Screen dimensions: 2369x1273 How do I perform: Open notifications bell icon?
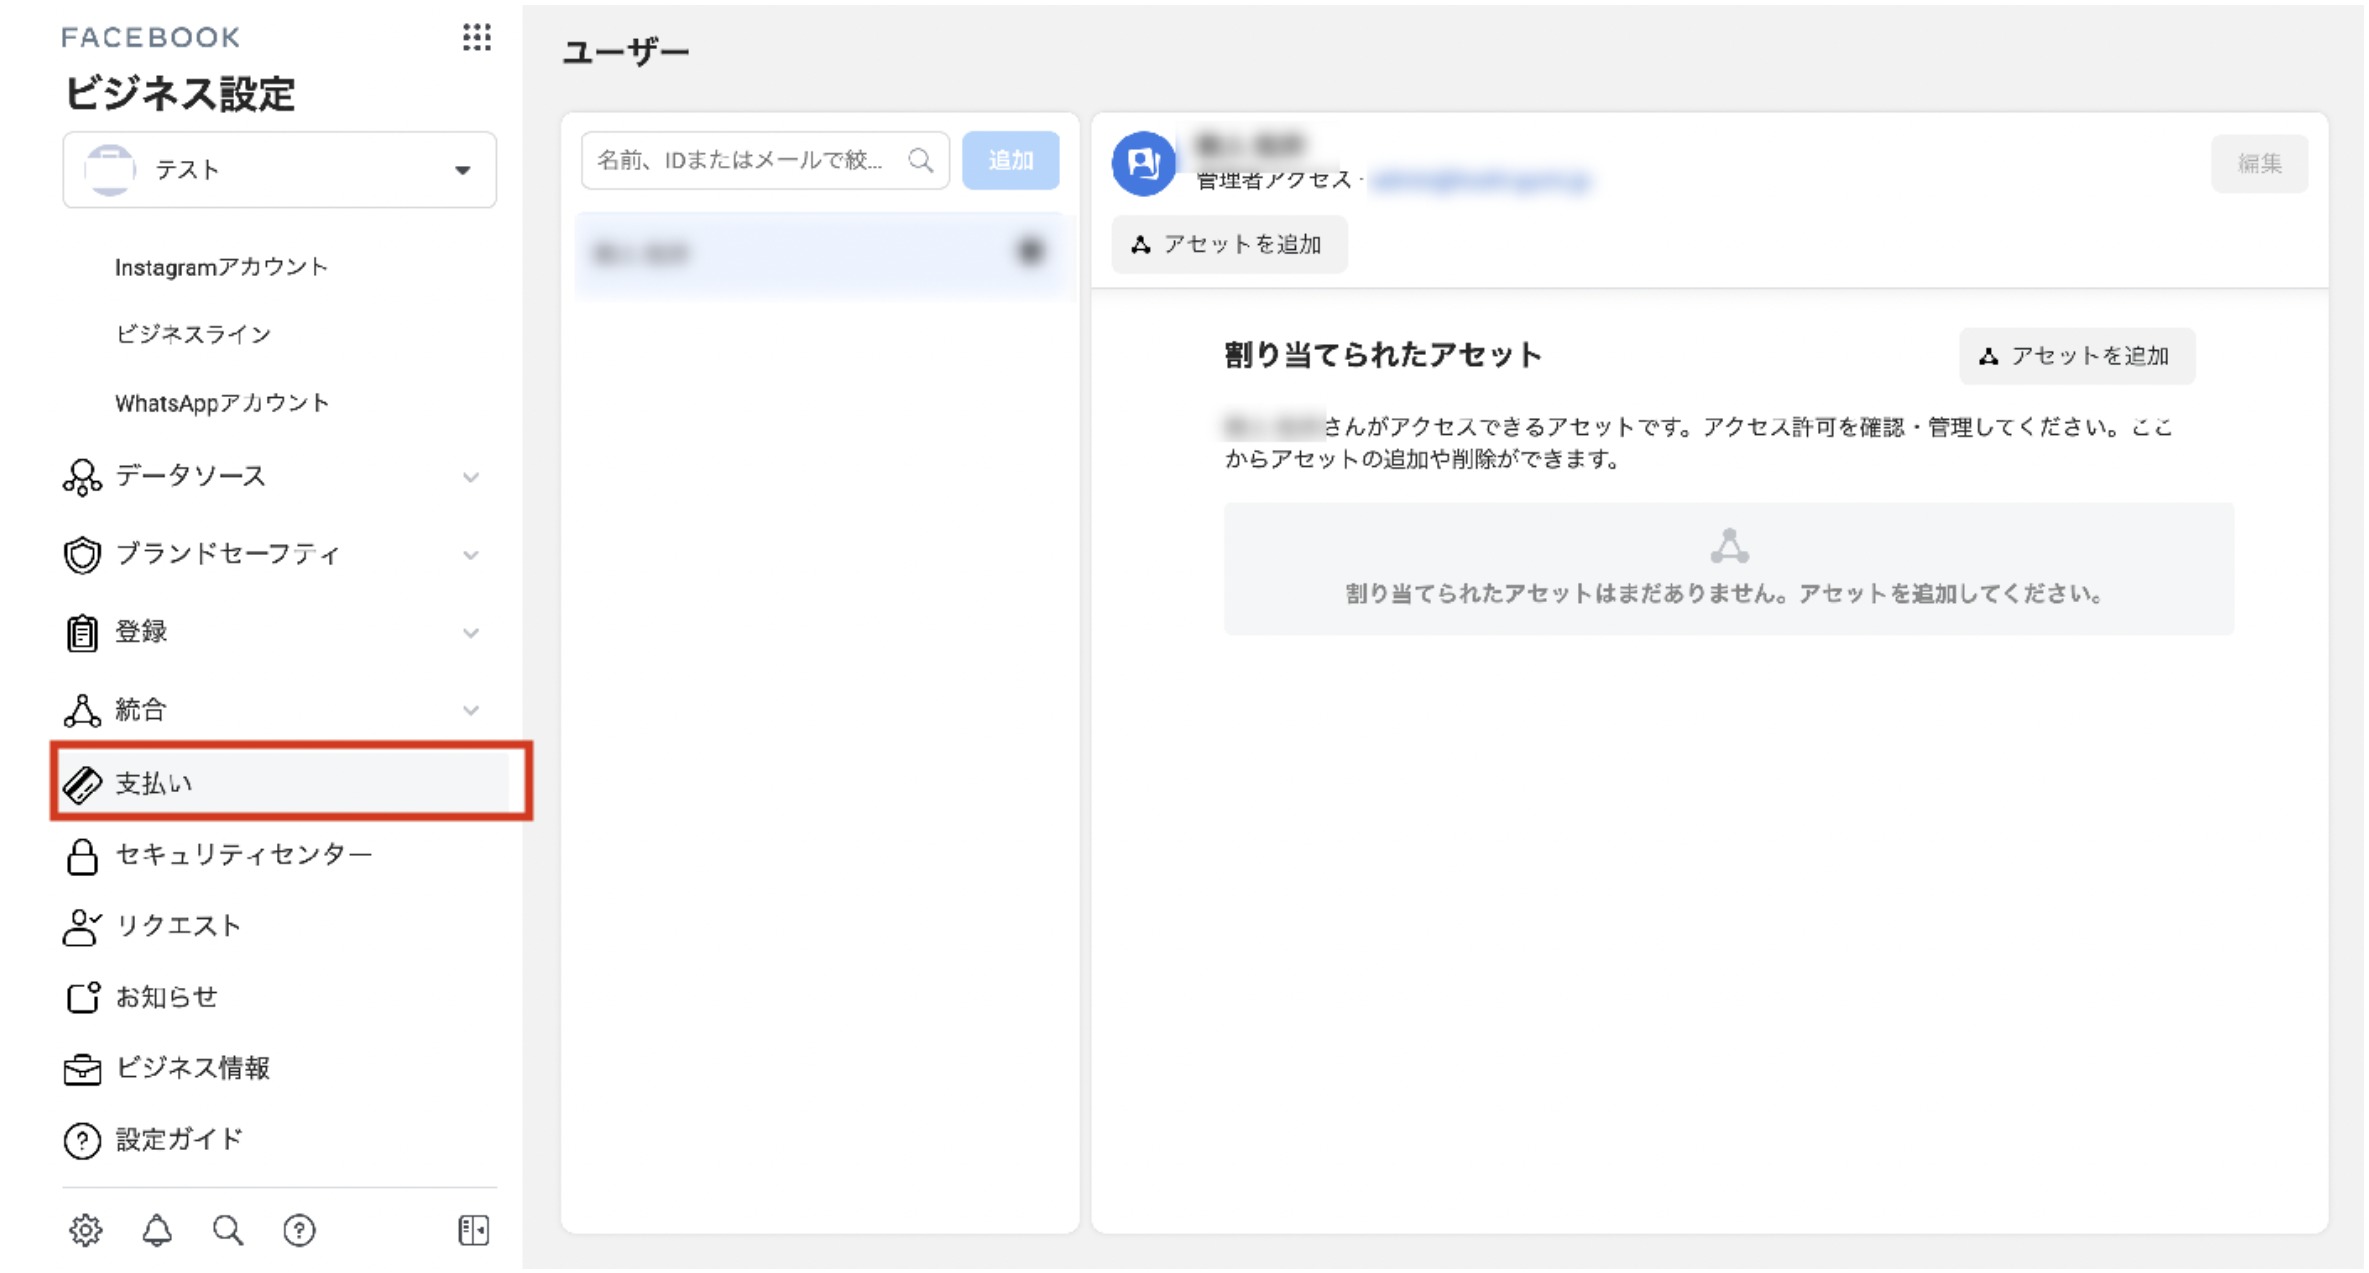click(157, 1230)
